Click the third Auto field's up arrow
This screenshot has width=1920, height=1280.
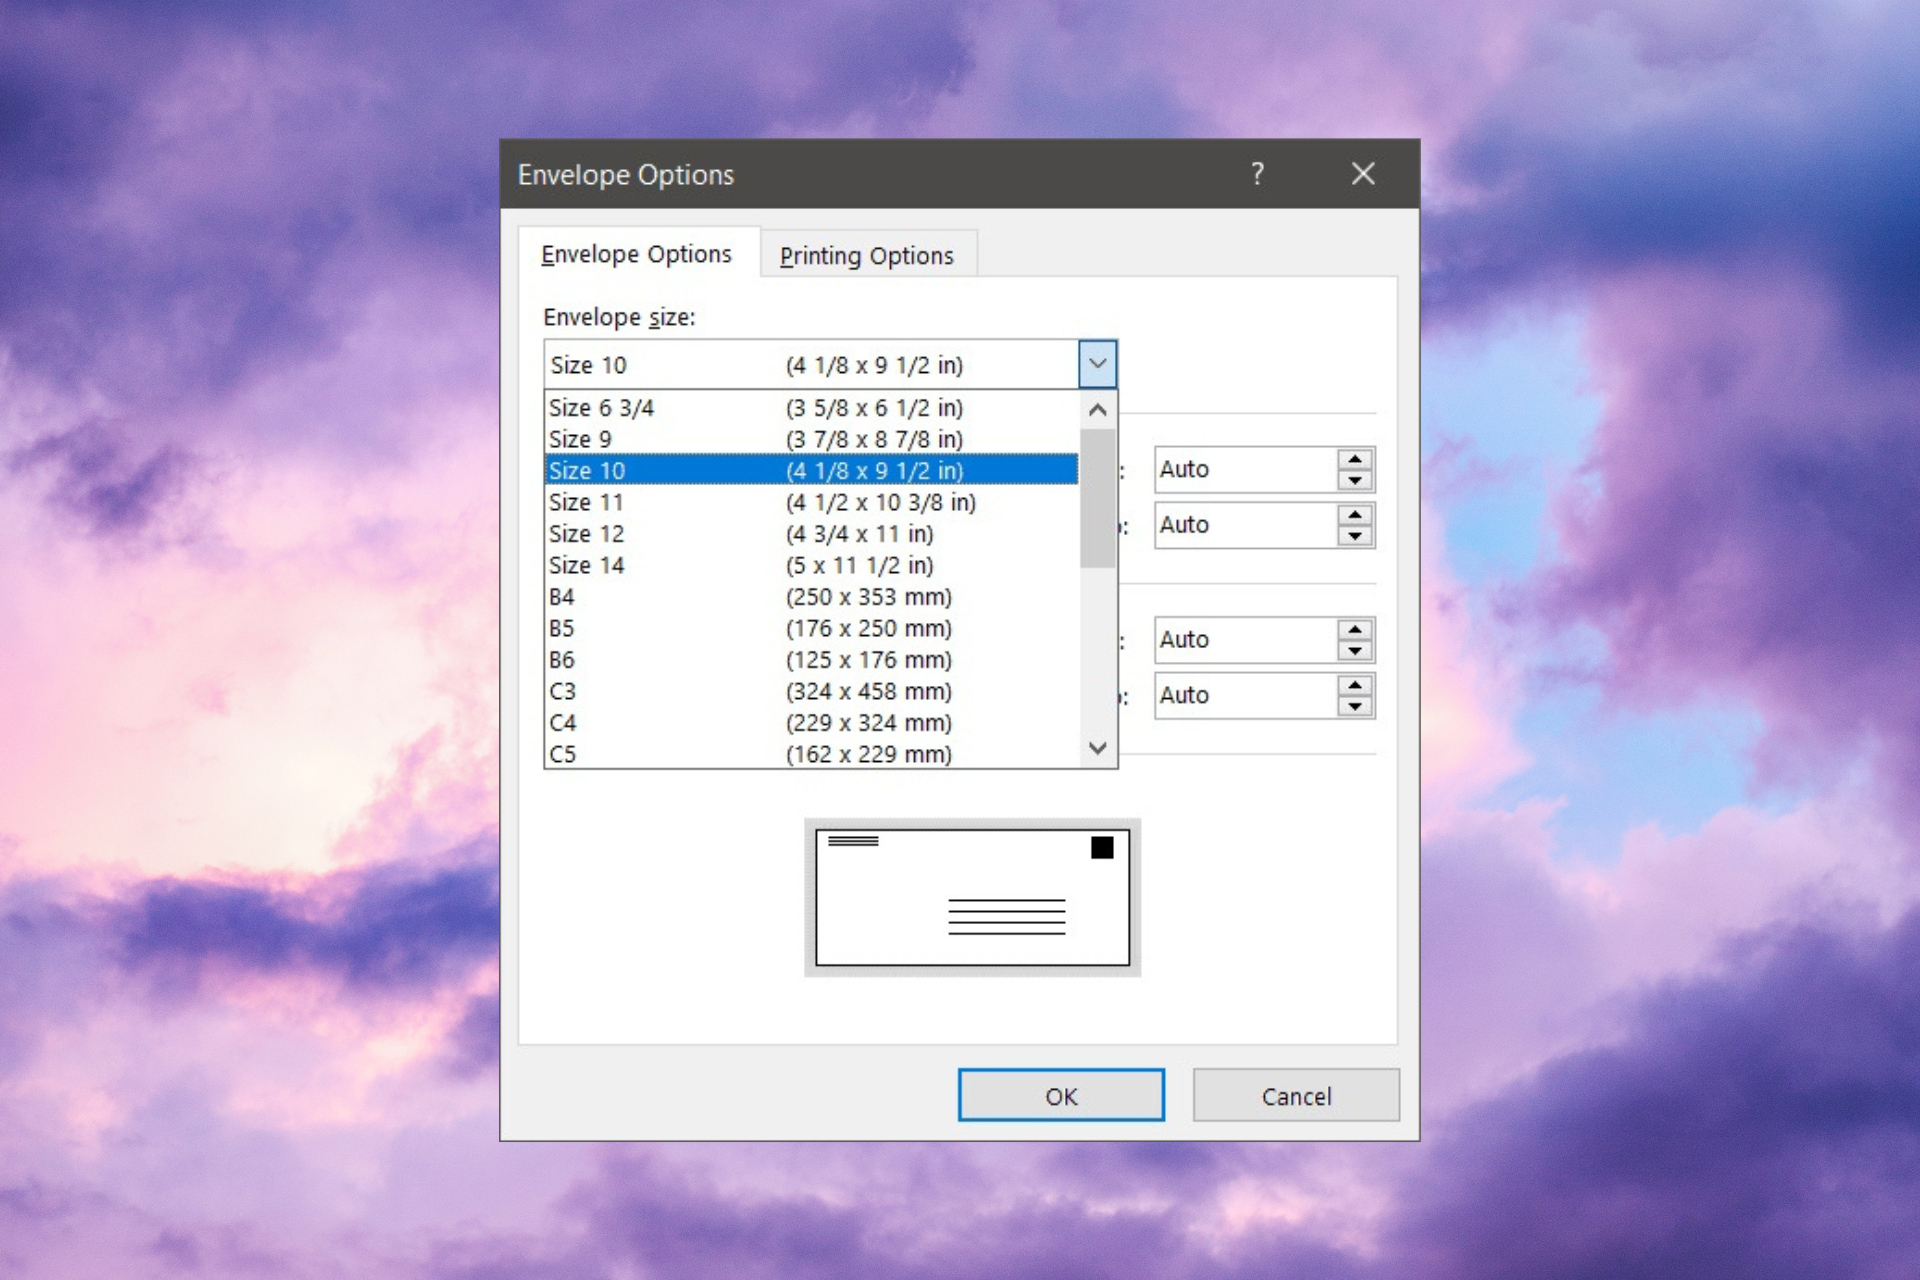point(1354,629)
